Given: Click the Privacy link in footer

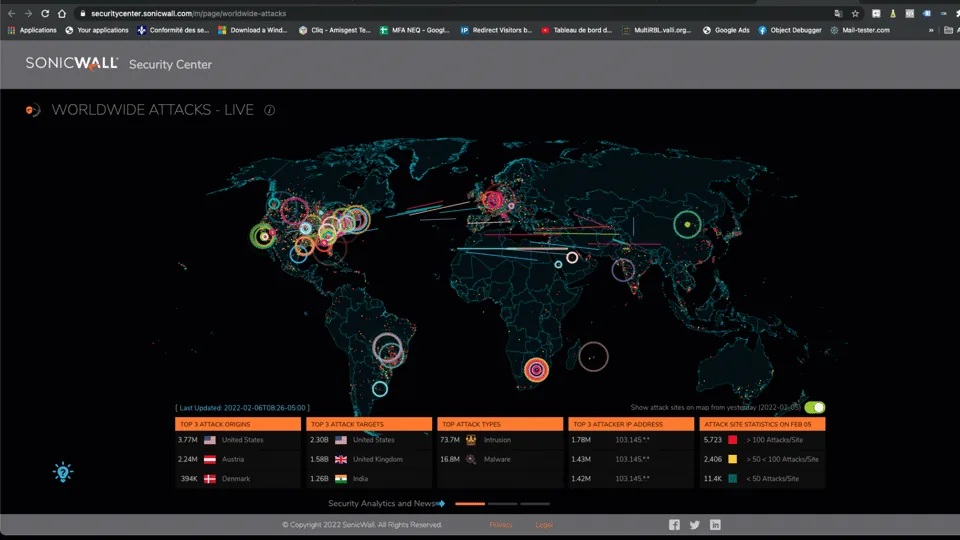Looking at the screenshot, I should coord(501,525).
